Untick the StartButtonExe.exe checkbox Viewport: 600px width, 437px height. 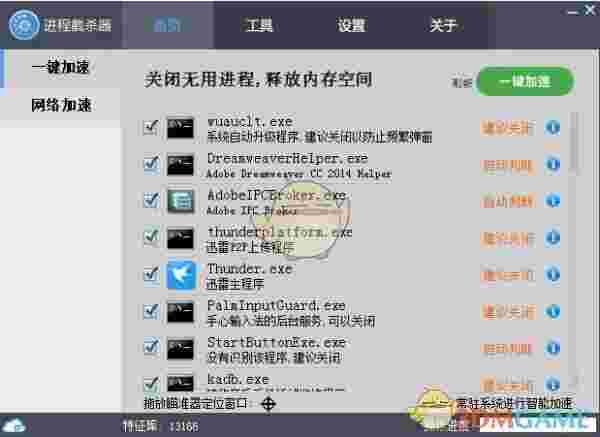coord(151,348)
